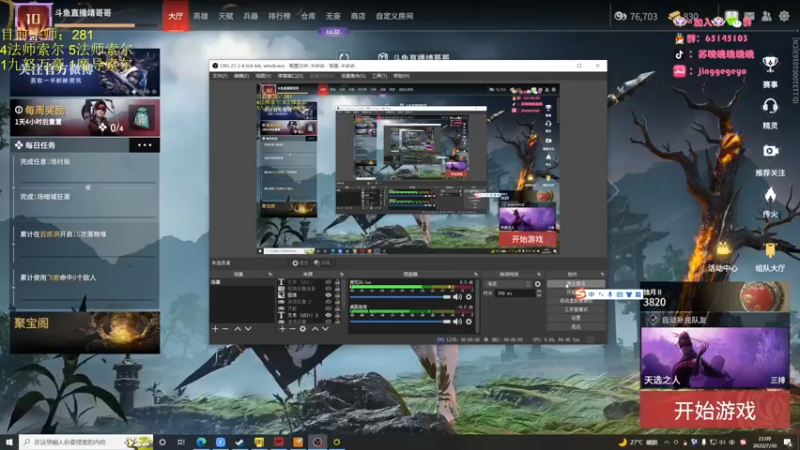The width and height of the screenshot is (800, 450).
Task: Open desktop audio settings gear in mixer
Action: coord(468,321)
